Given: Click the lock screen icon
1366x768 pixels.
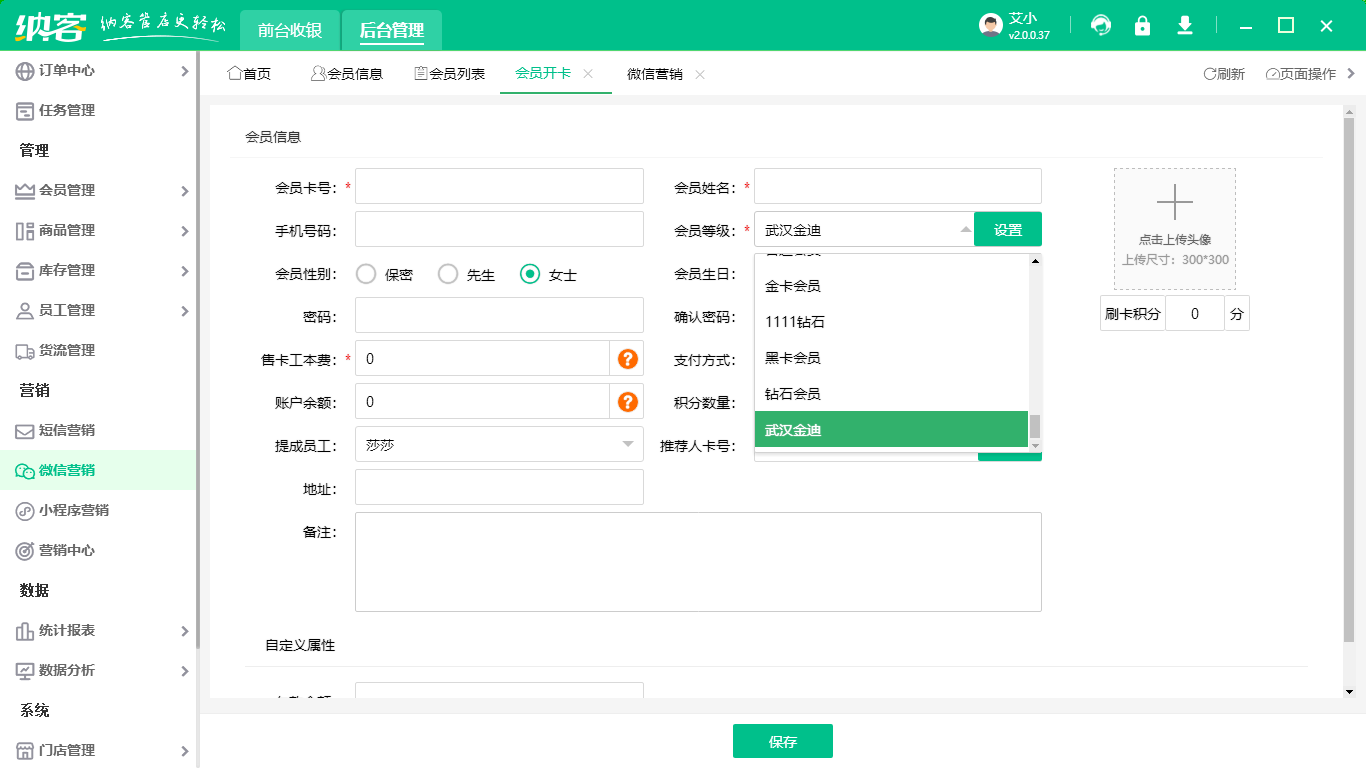Looking at the screenshot, I should [1142, 25].
